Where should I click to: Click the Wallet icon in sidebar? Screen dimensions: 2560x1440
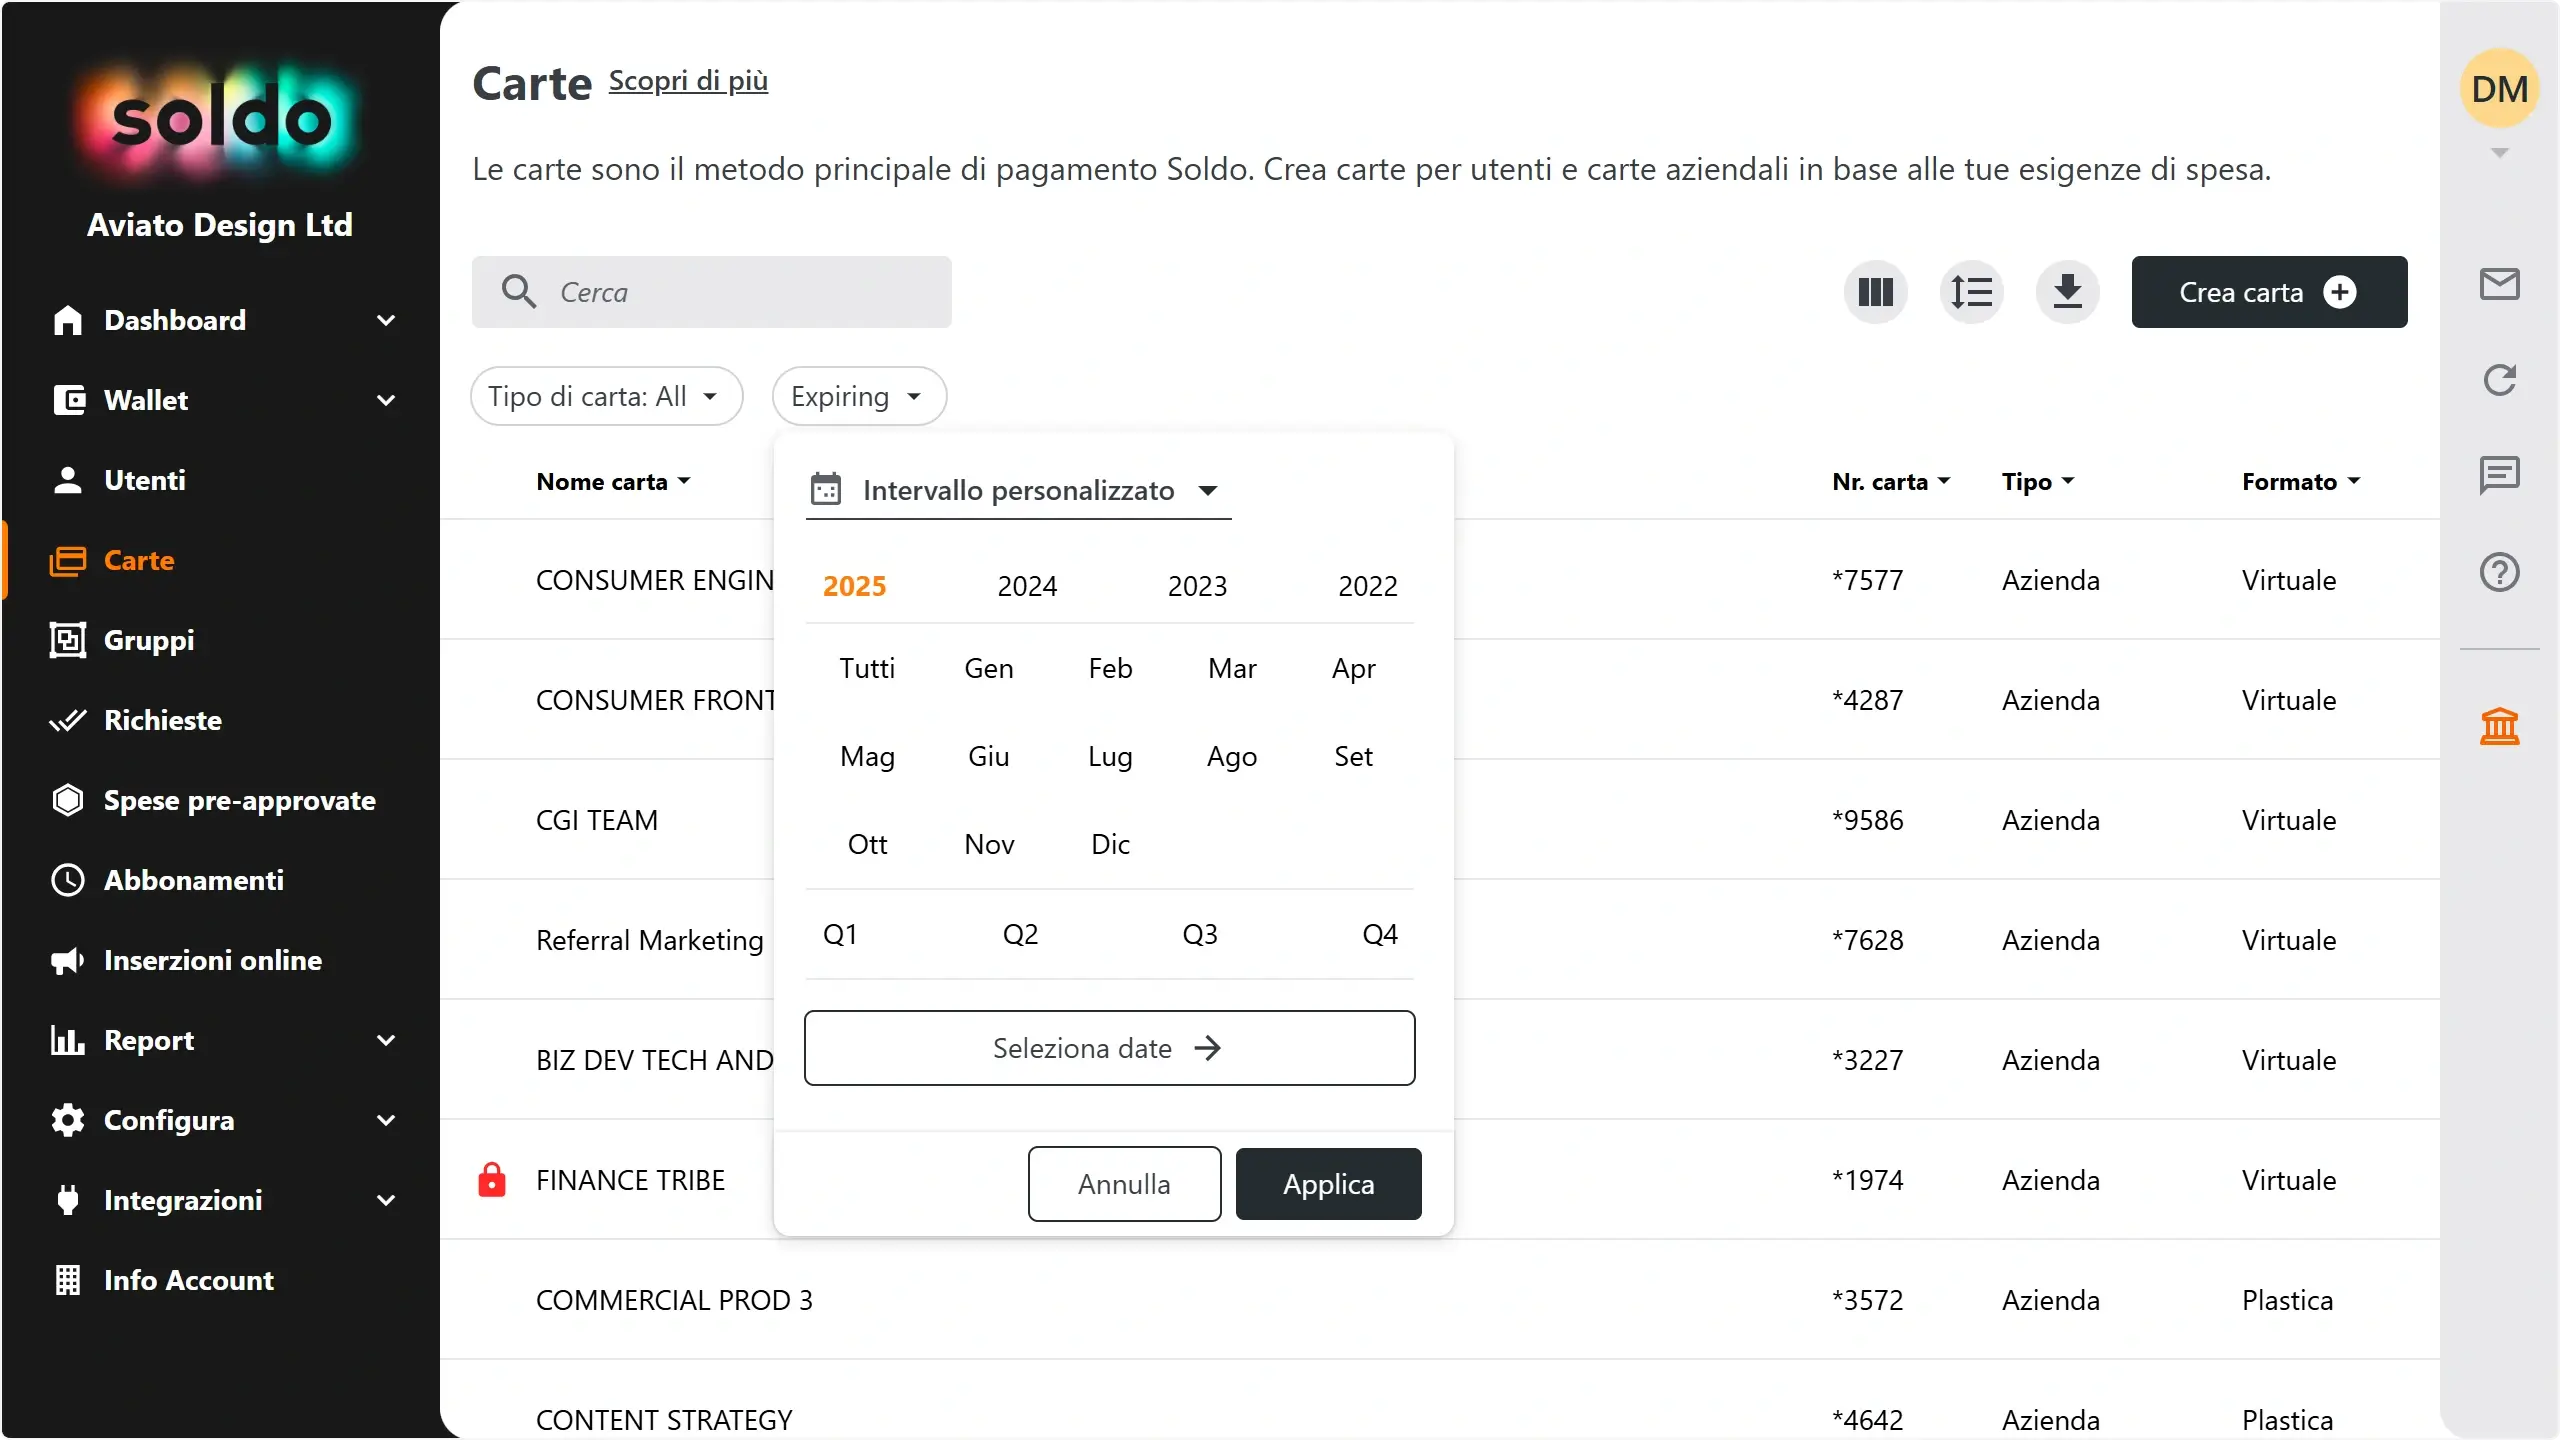coord(67,400)
